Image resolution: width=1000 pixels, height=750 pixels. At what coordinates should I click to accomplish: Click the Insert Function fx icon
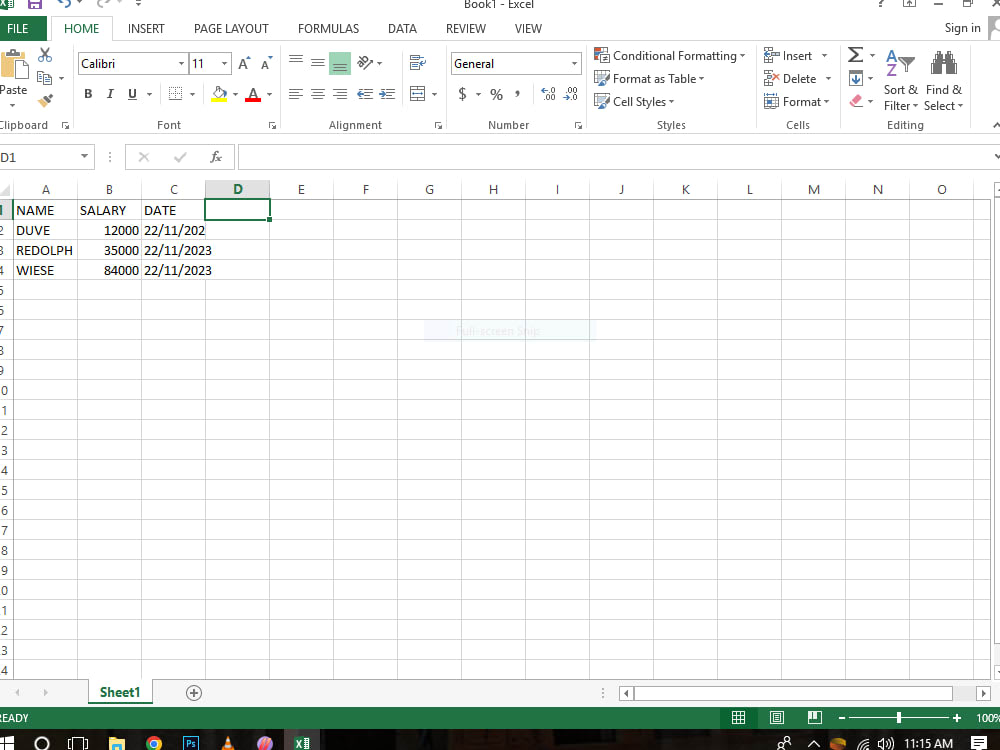216,157
